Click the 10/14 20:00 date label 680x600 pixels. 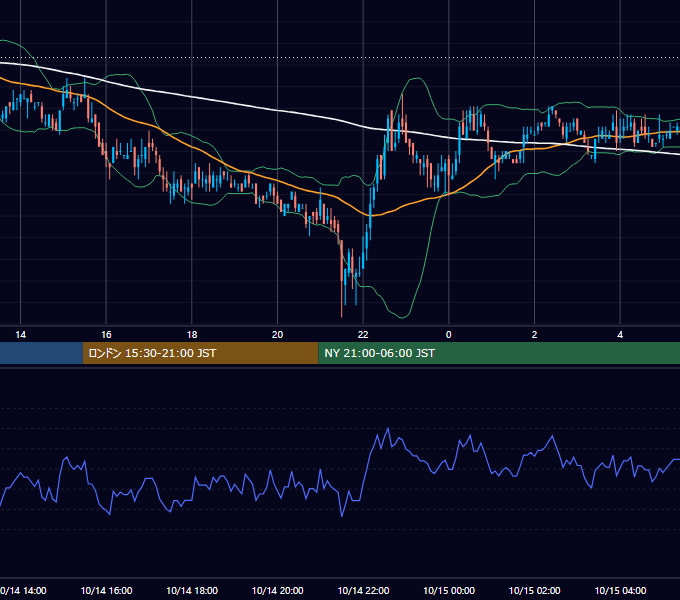[x=278, y=590]
